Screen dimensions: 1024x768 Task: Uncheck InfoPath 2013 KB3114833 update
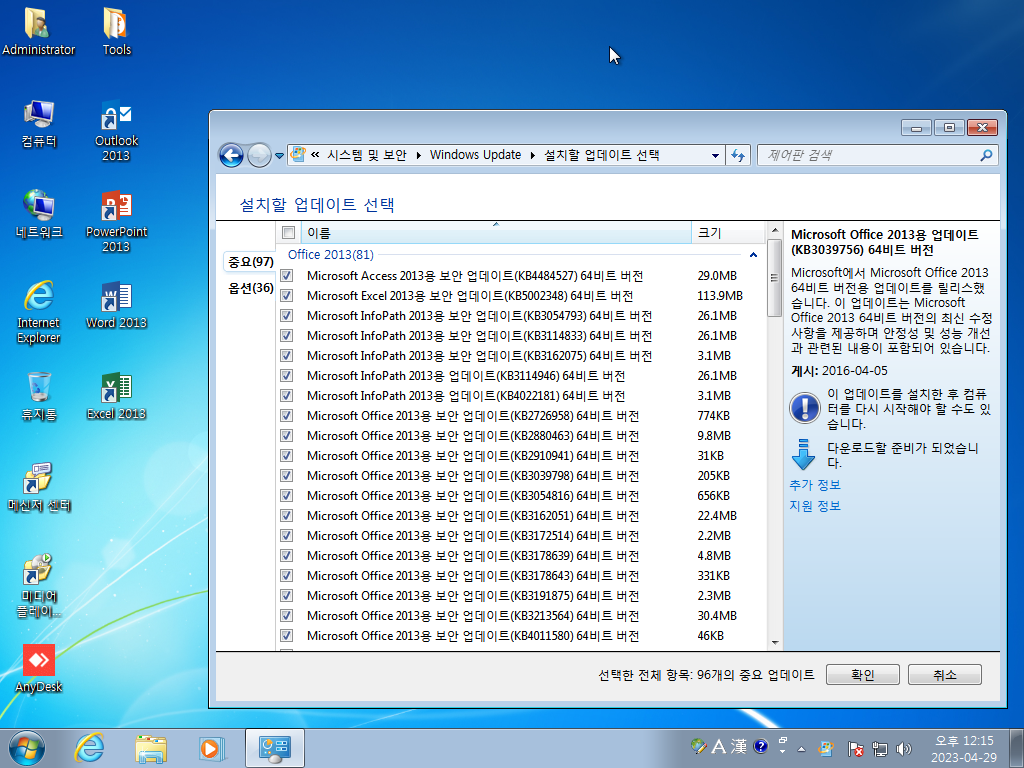tap(286, 336)
